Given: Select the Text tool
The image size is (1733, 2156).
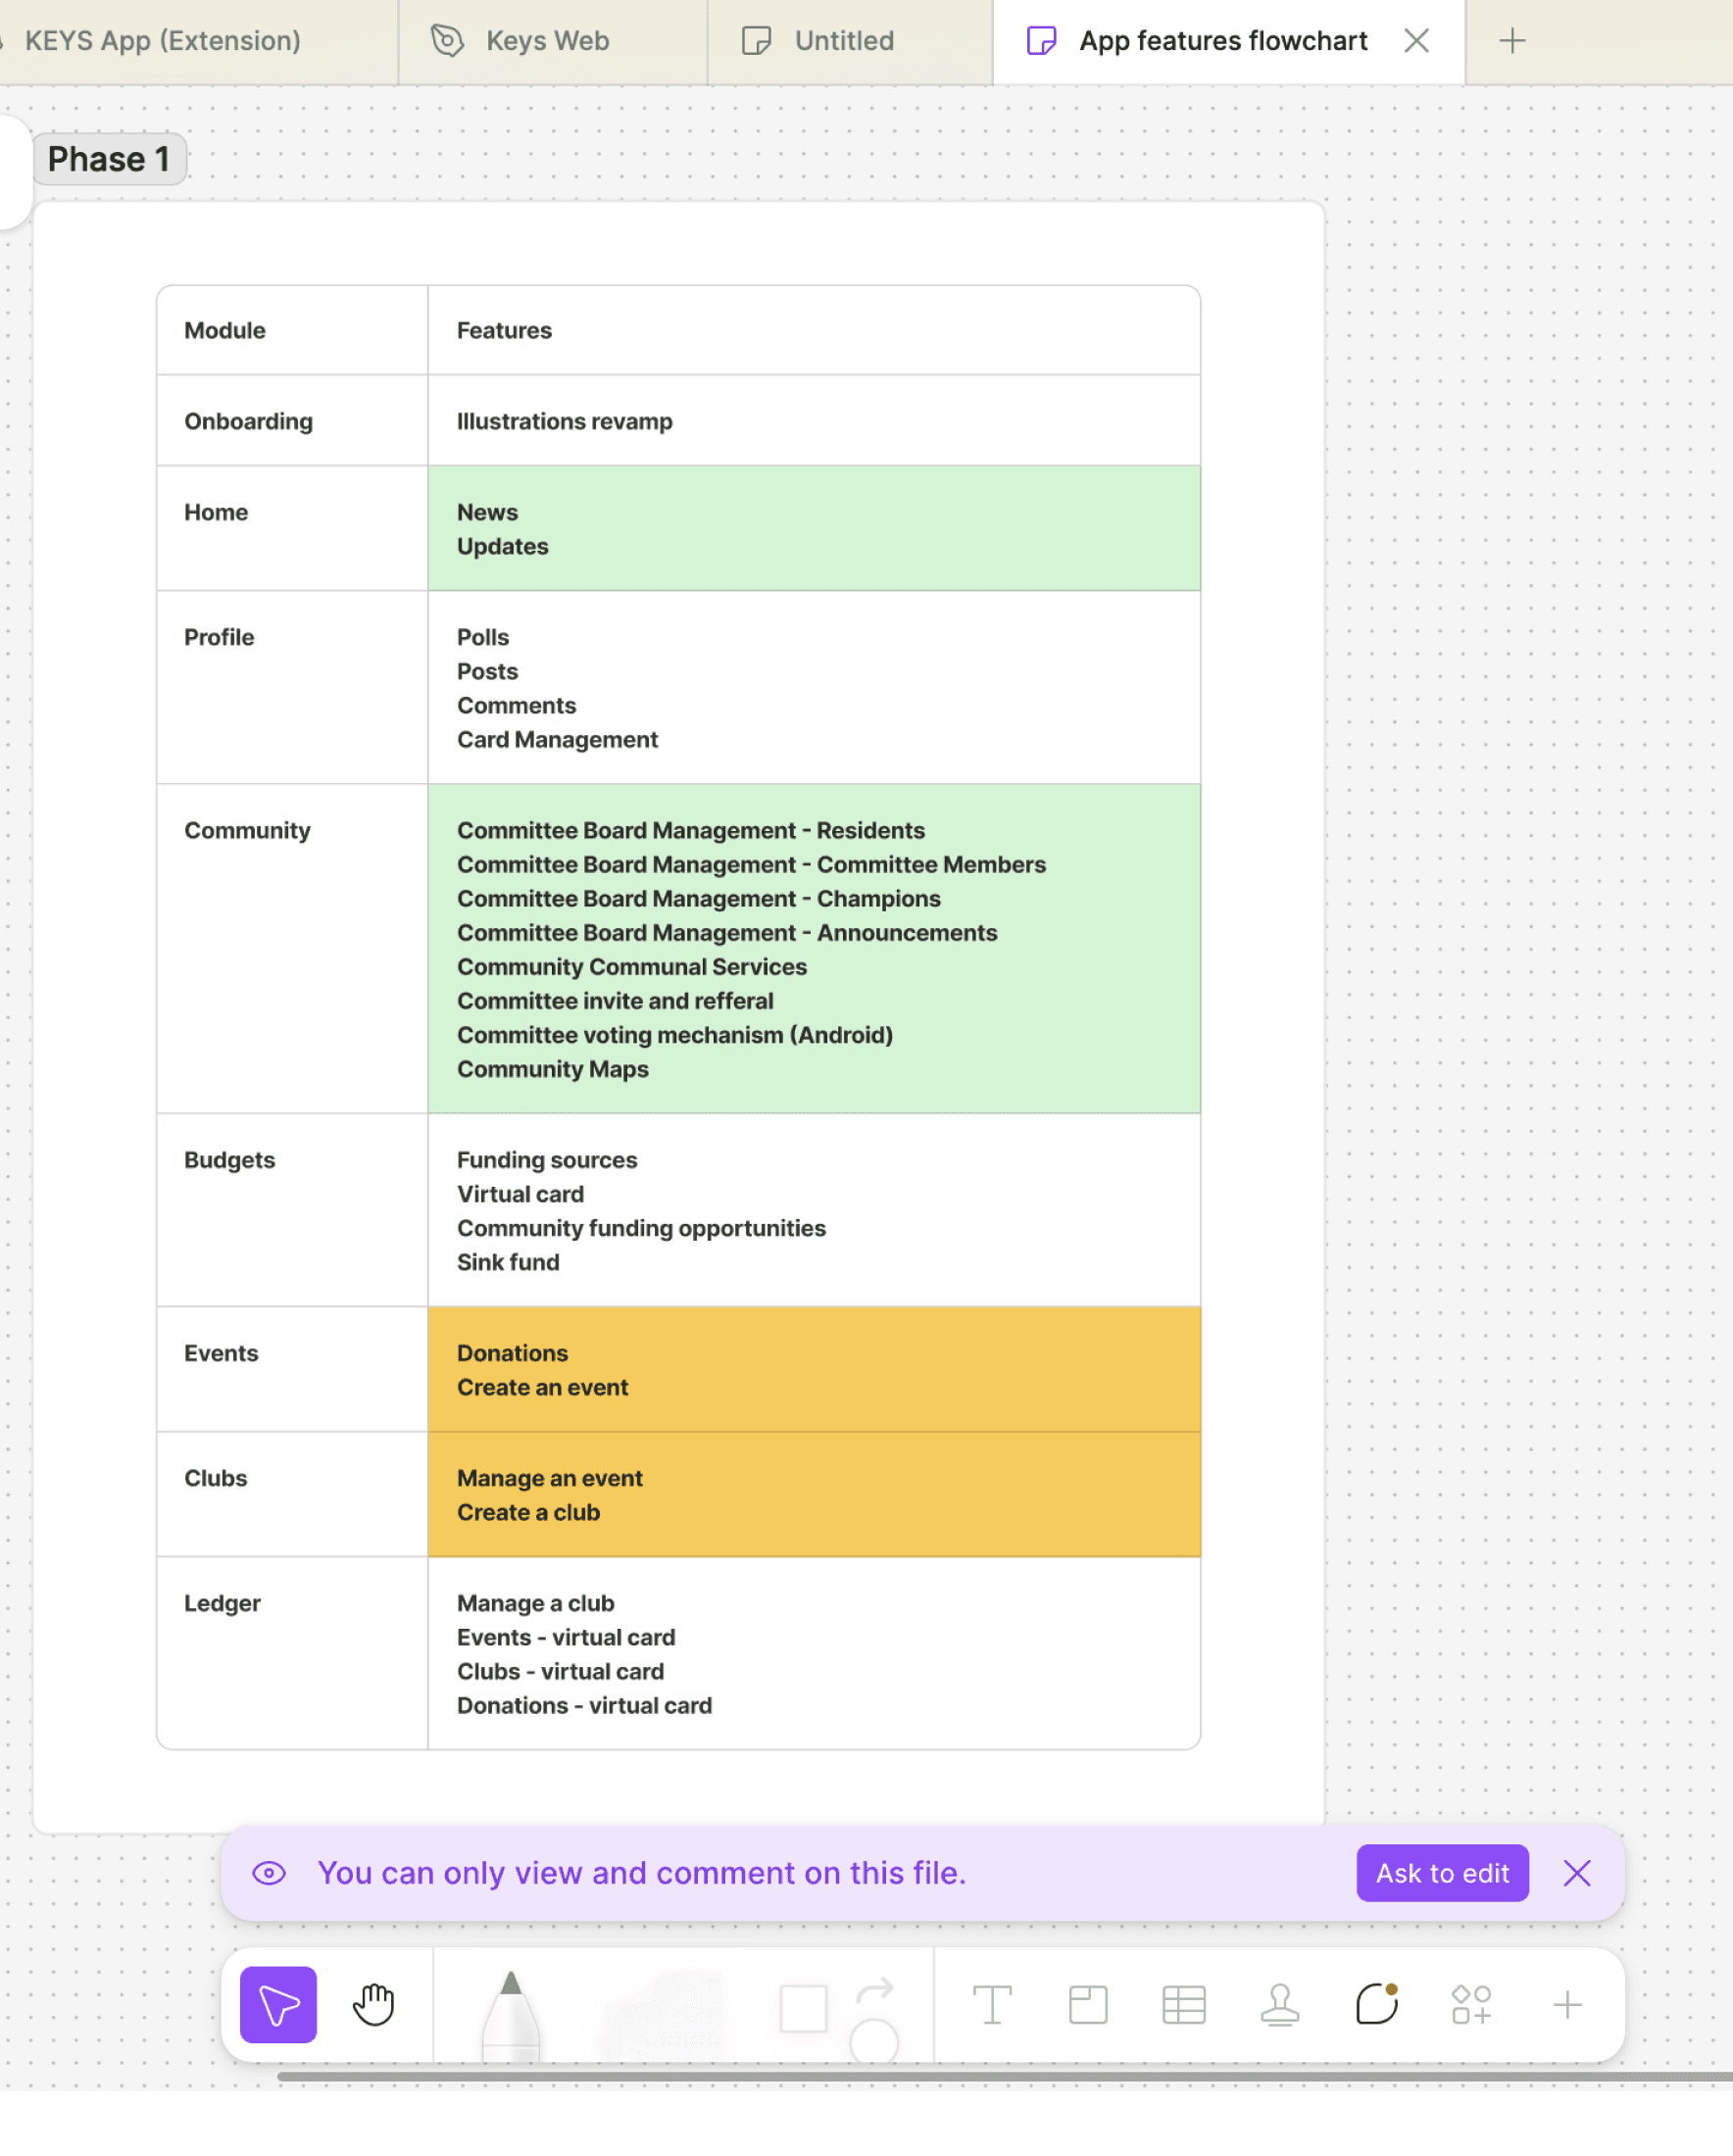Looking at the screenshot, I should coord(992,2005).
